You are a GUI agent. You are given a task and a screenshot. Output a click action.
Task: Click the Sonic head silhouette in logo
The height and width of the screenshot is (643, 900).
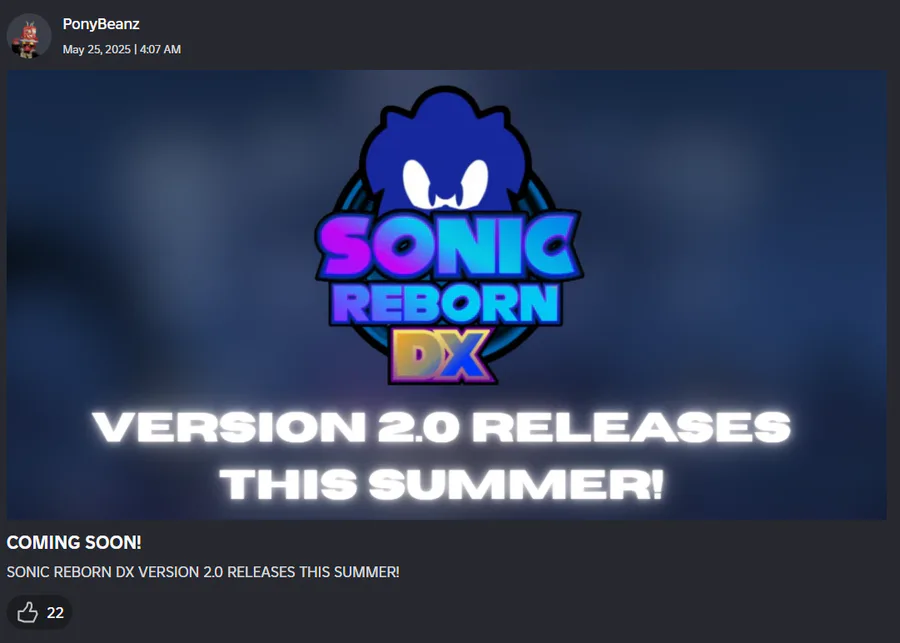447,150
